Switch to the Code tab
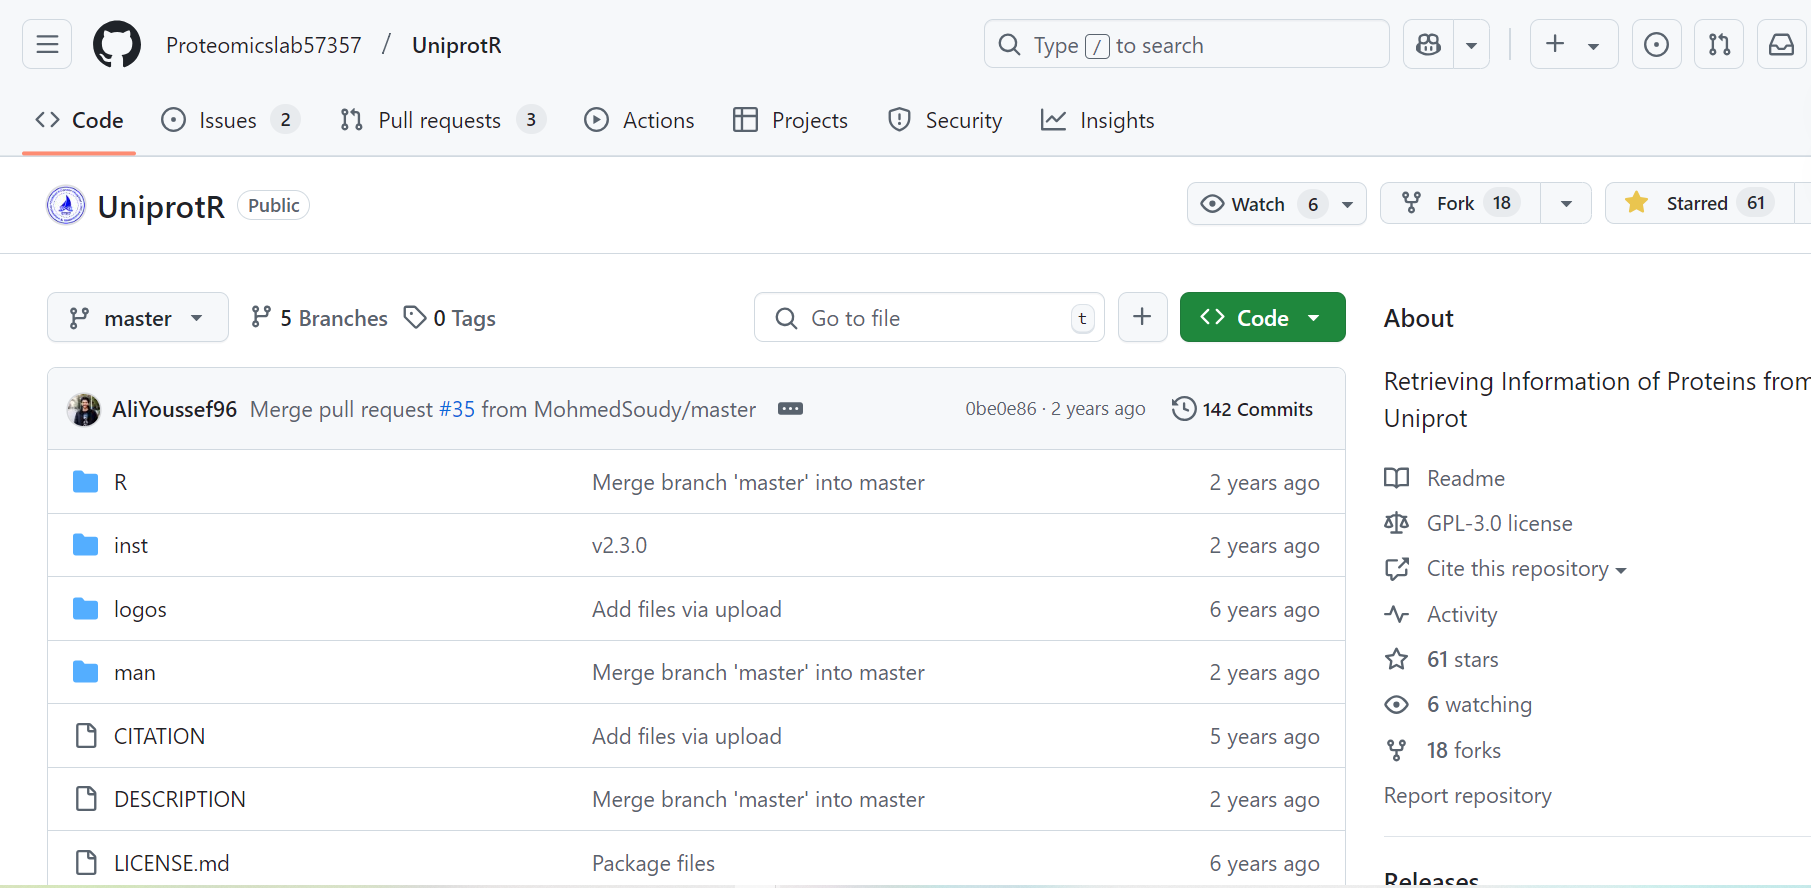1811x888 pixels. (x=79, y=120)
